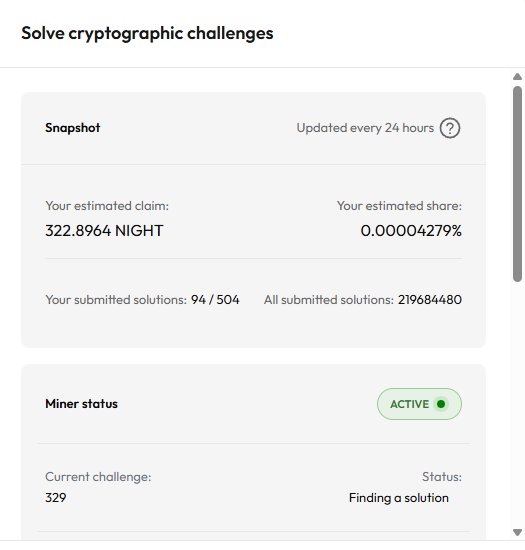Click the Miner status section heading
This screenshot has width=525, height=550.
click(x=81, y=404)
